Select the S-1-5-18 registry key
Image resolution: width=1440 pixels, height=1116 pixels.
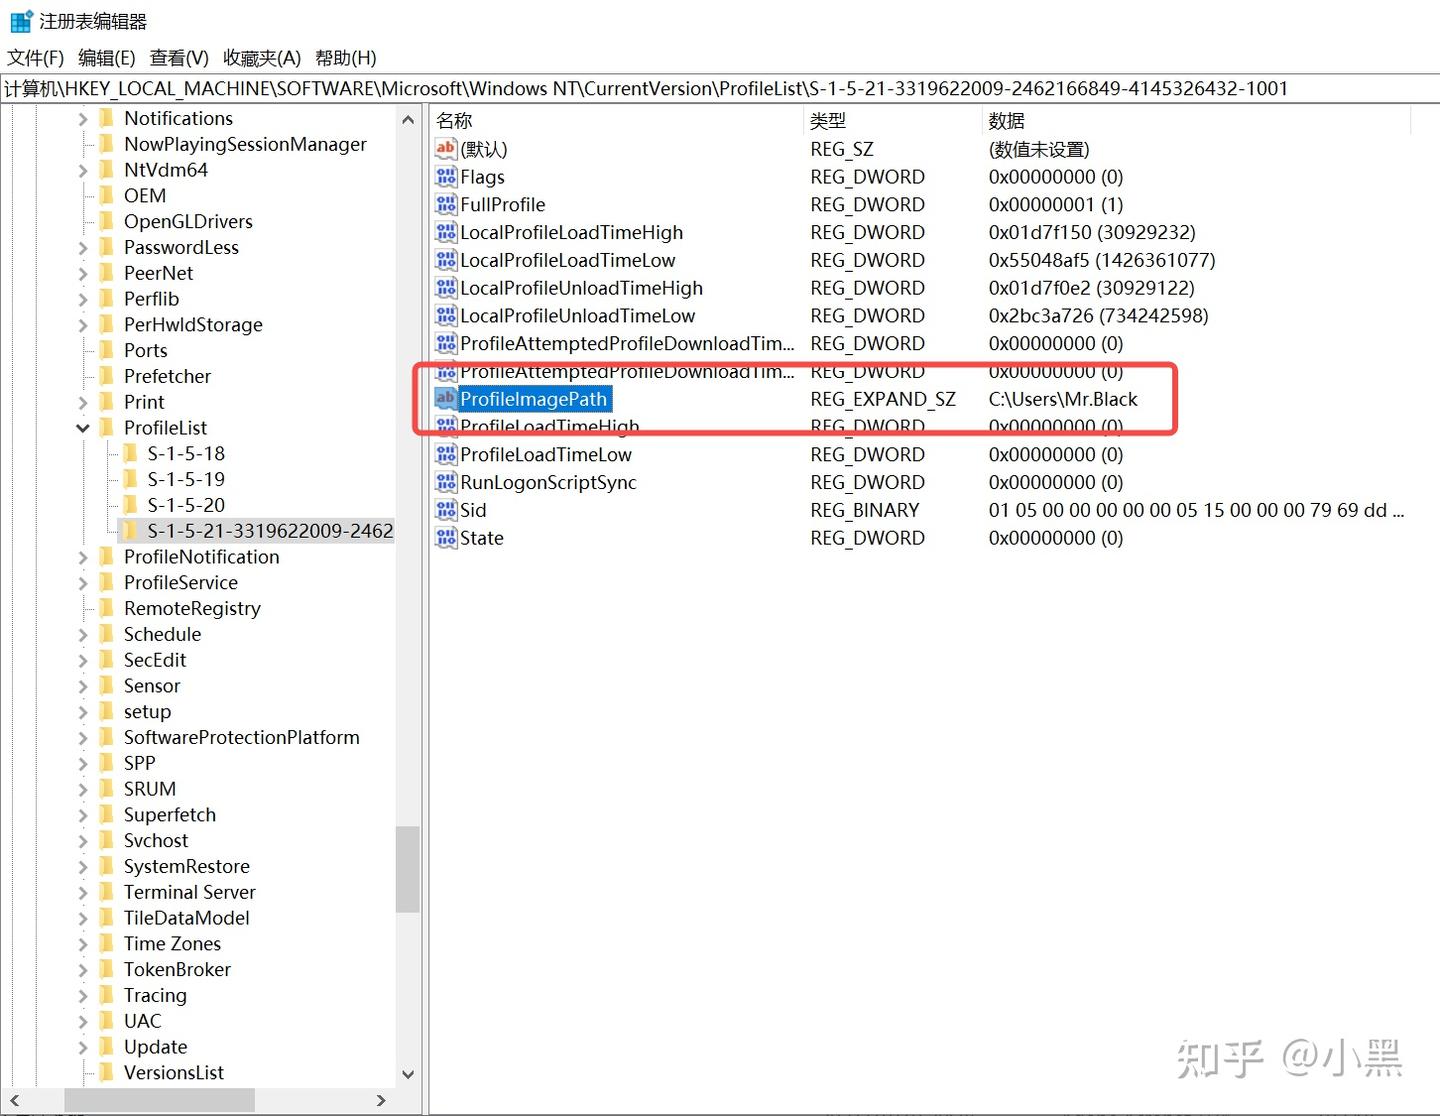(x=187, y=453)
